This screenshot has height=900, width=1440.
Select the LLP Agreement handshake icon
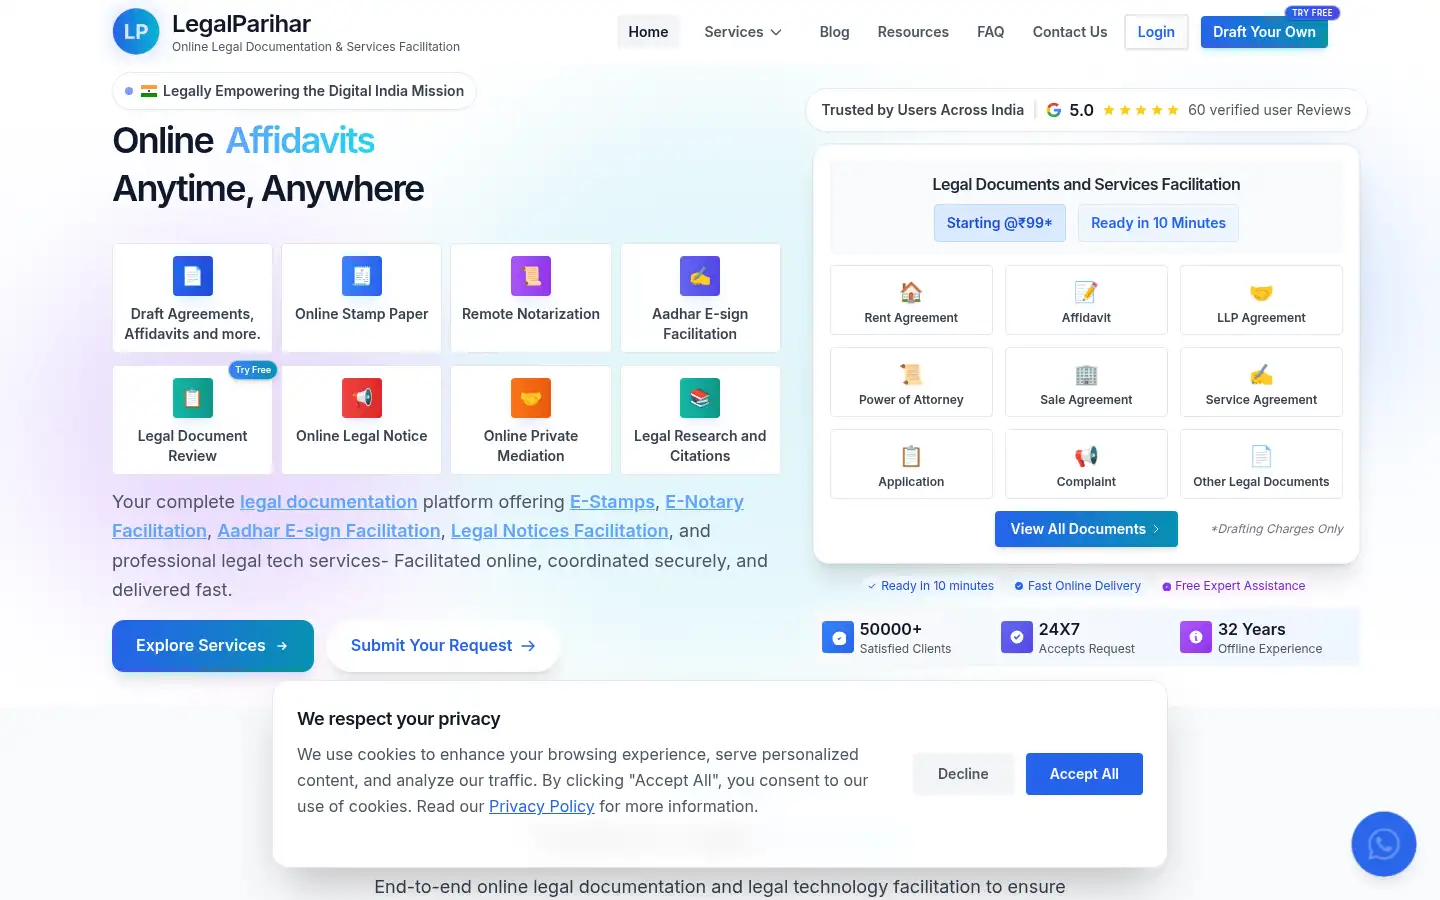point(1261,292)
